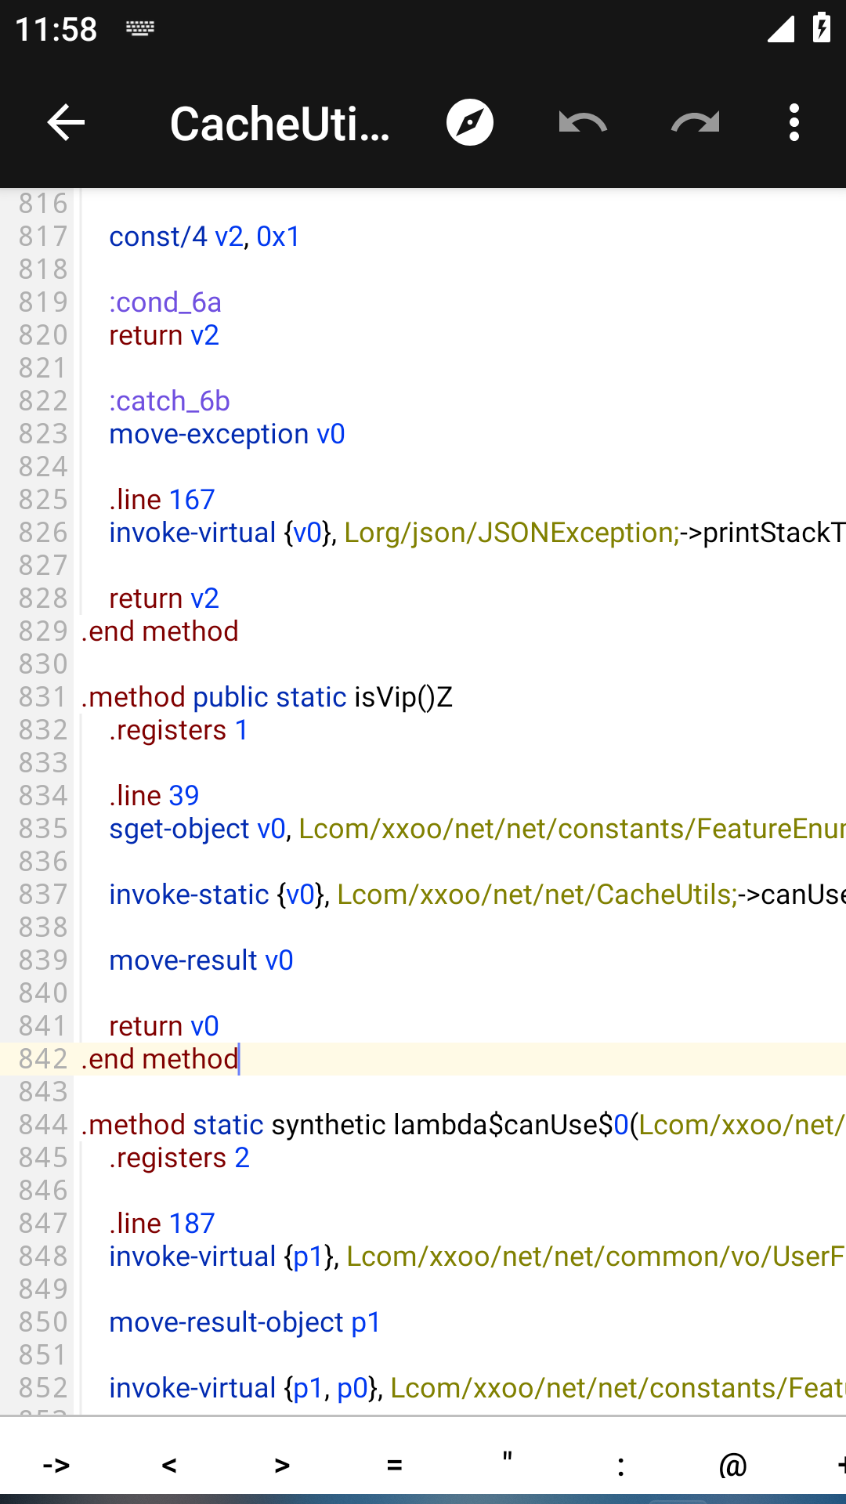Insert the arrow -> symbol key
The width and height of the screenshot is (846, 1504).
coord(56,1466)
